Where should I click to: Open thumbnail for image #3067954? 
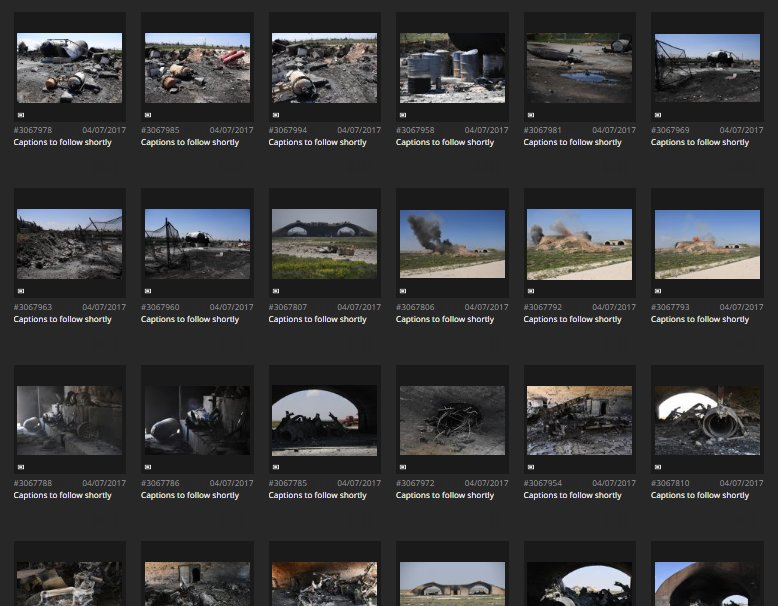coord(580,420)
